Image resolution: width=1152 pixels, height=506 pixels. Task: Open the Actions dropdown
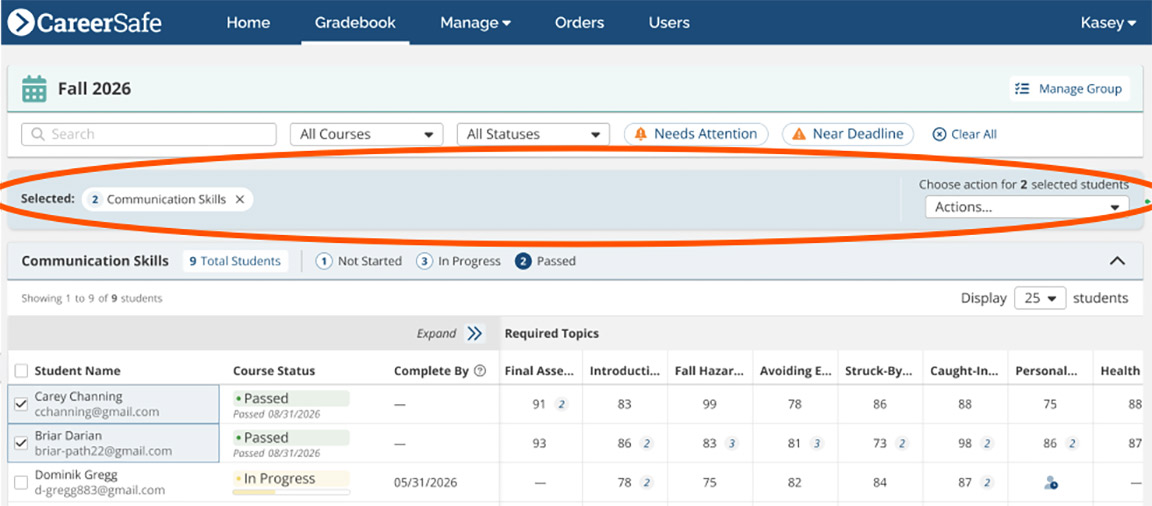point(1027,207)
